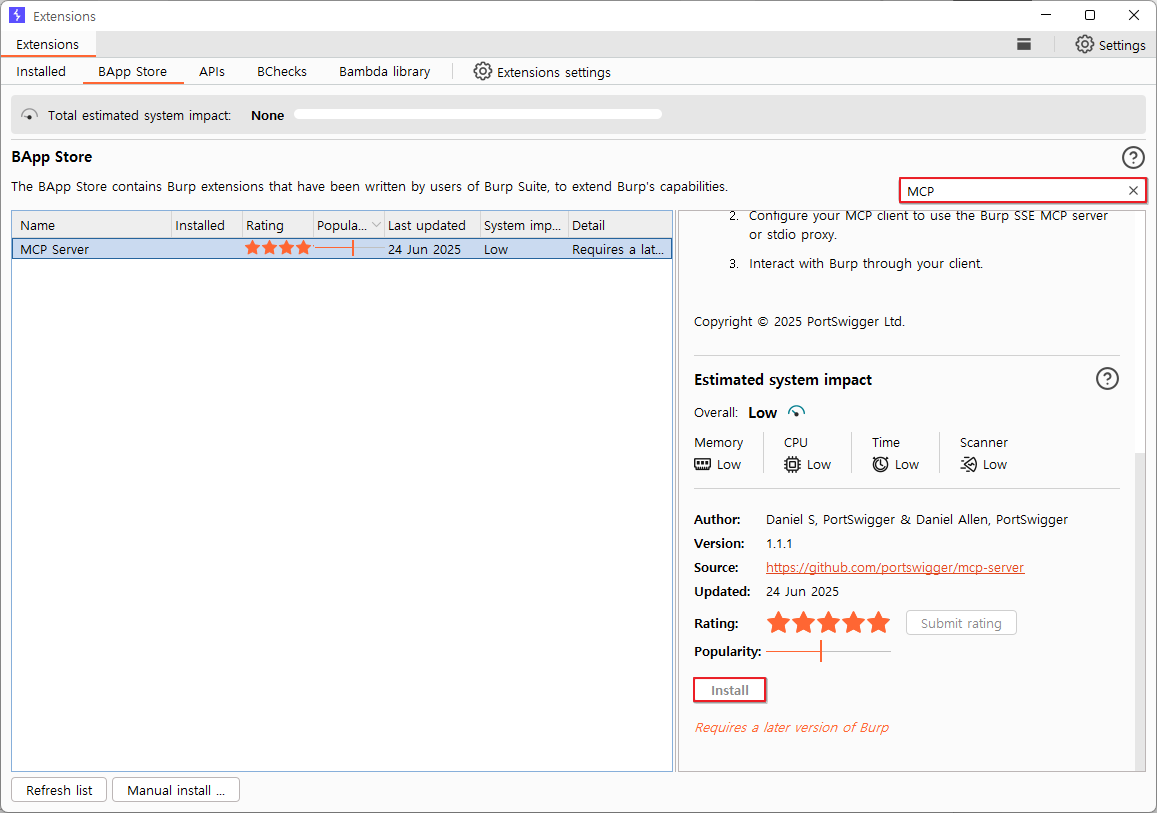
Task: Open BApp Store help question icon
Action: click(1133, 157)
